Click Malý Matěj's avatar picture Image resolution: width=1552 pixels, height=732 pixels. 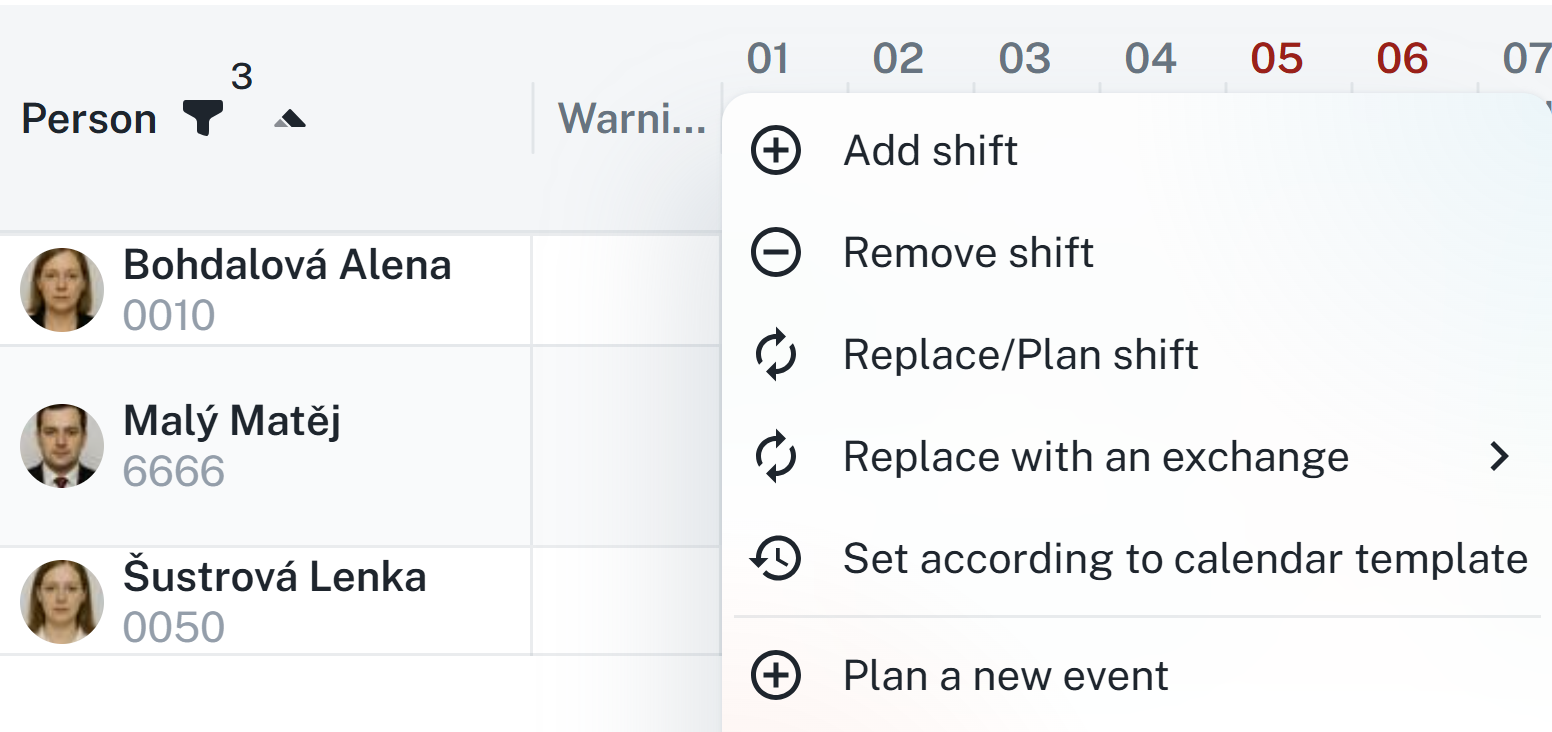(62, 446)
